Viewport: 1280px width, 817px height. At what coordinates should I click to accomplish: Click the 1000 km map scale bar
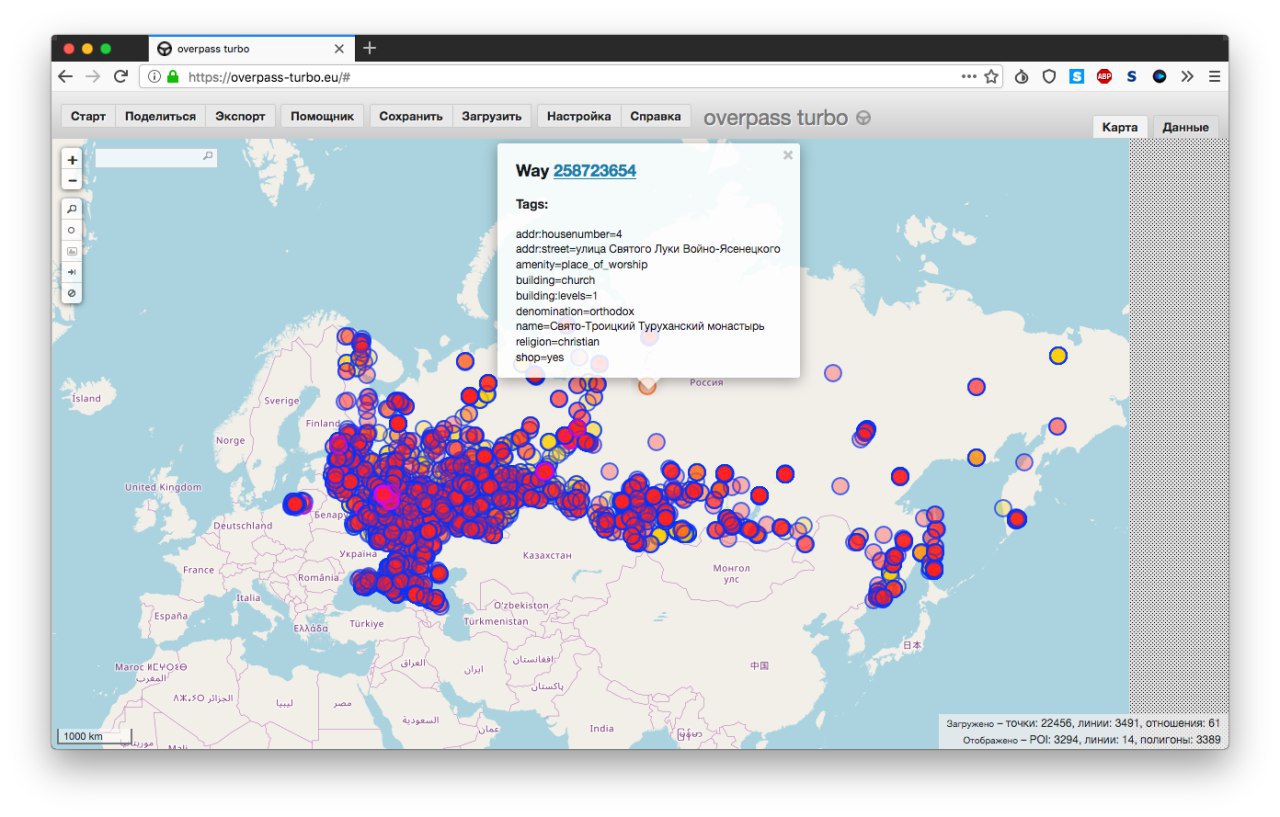pyautogui.click(x=95, y=737)
